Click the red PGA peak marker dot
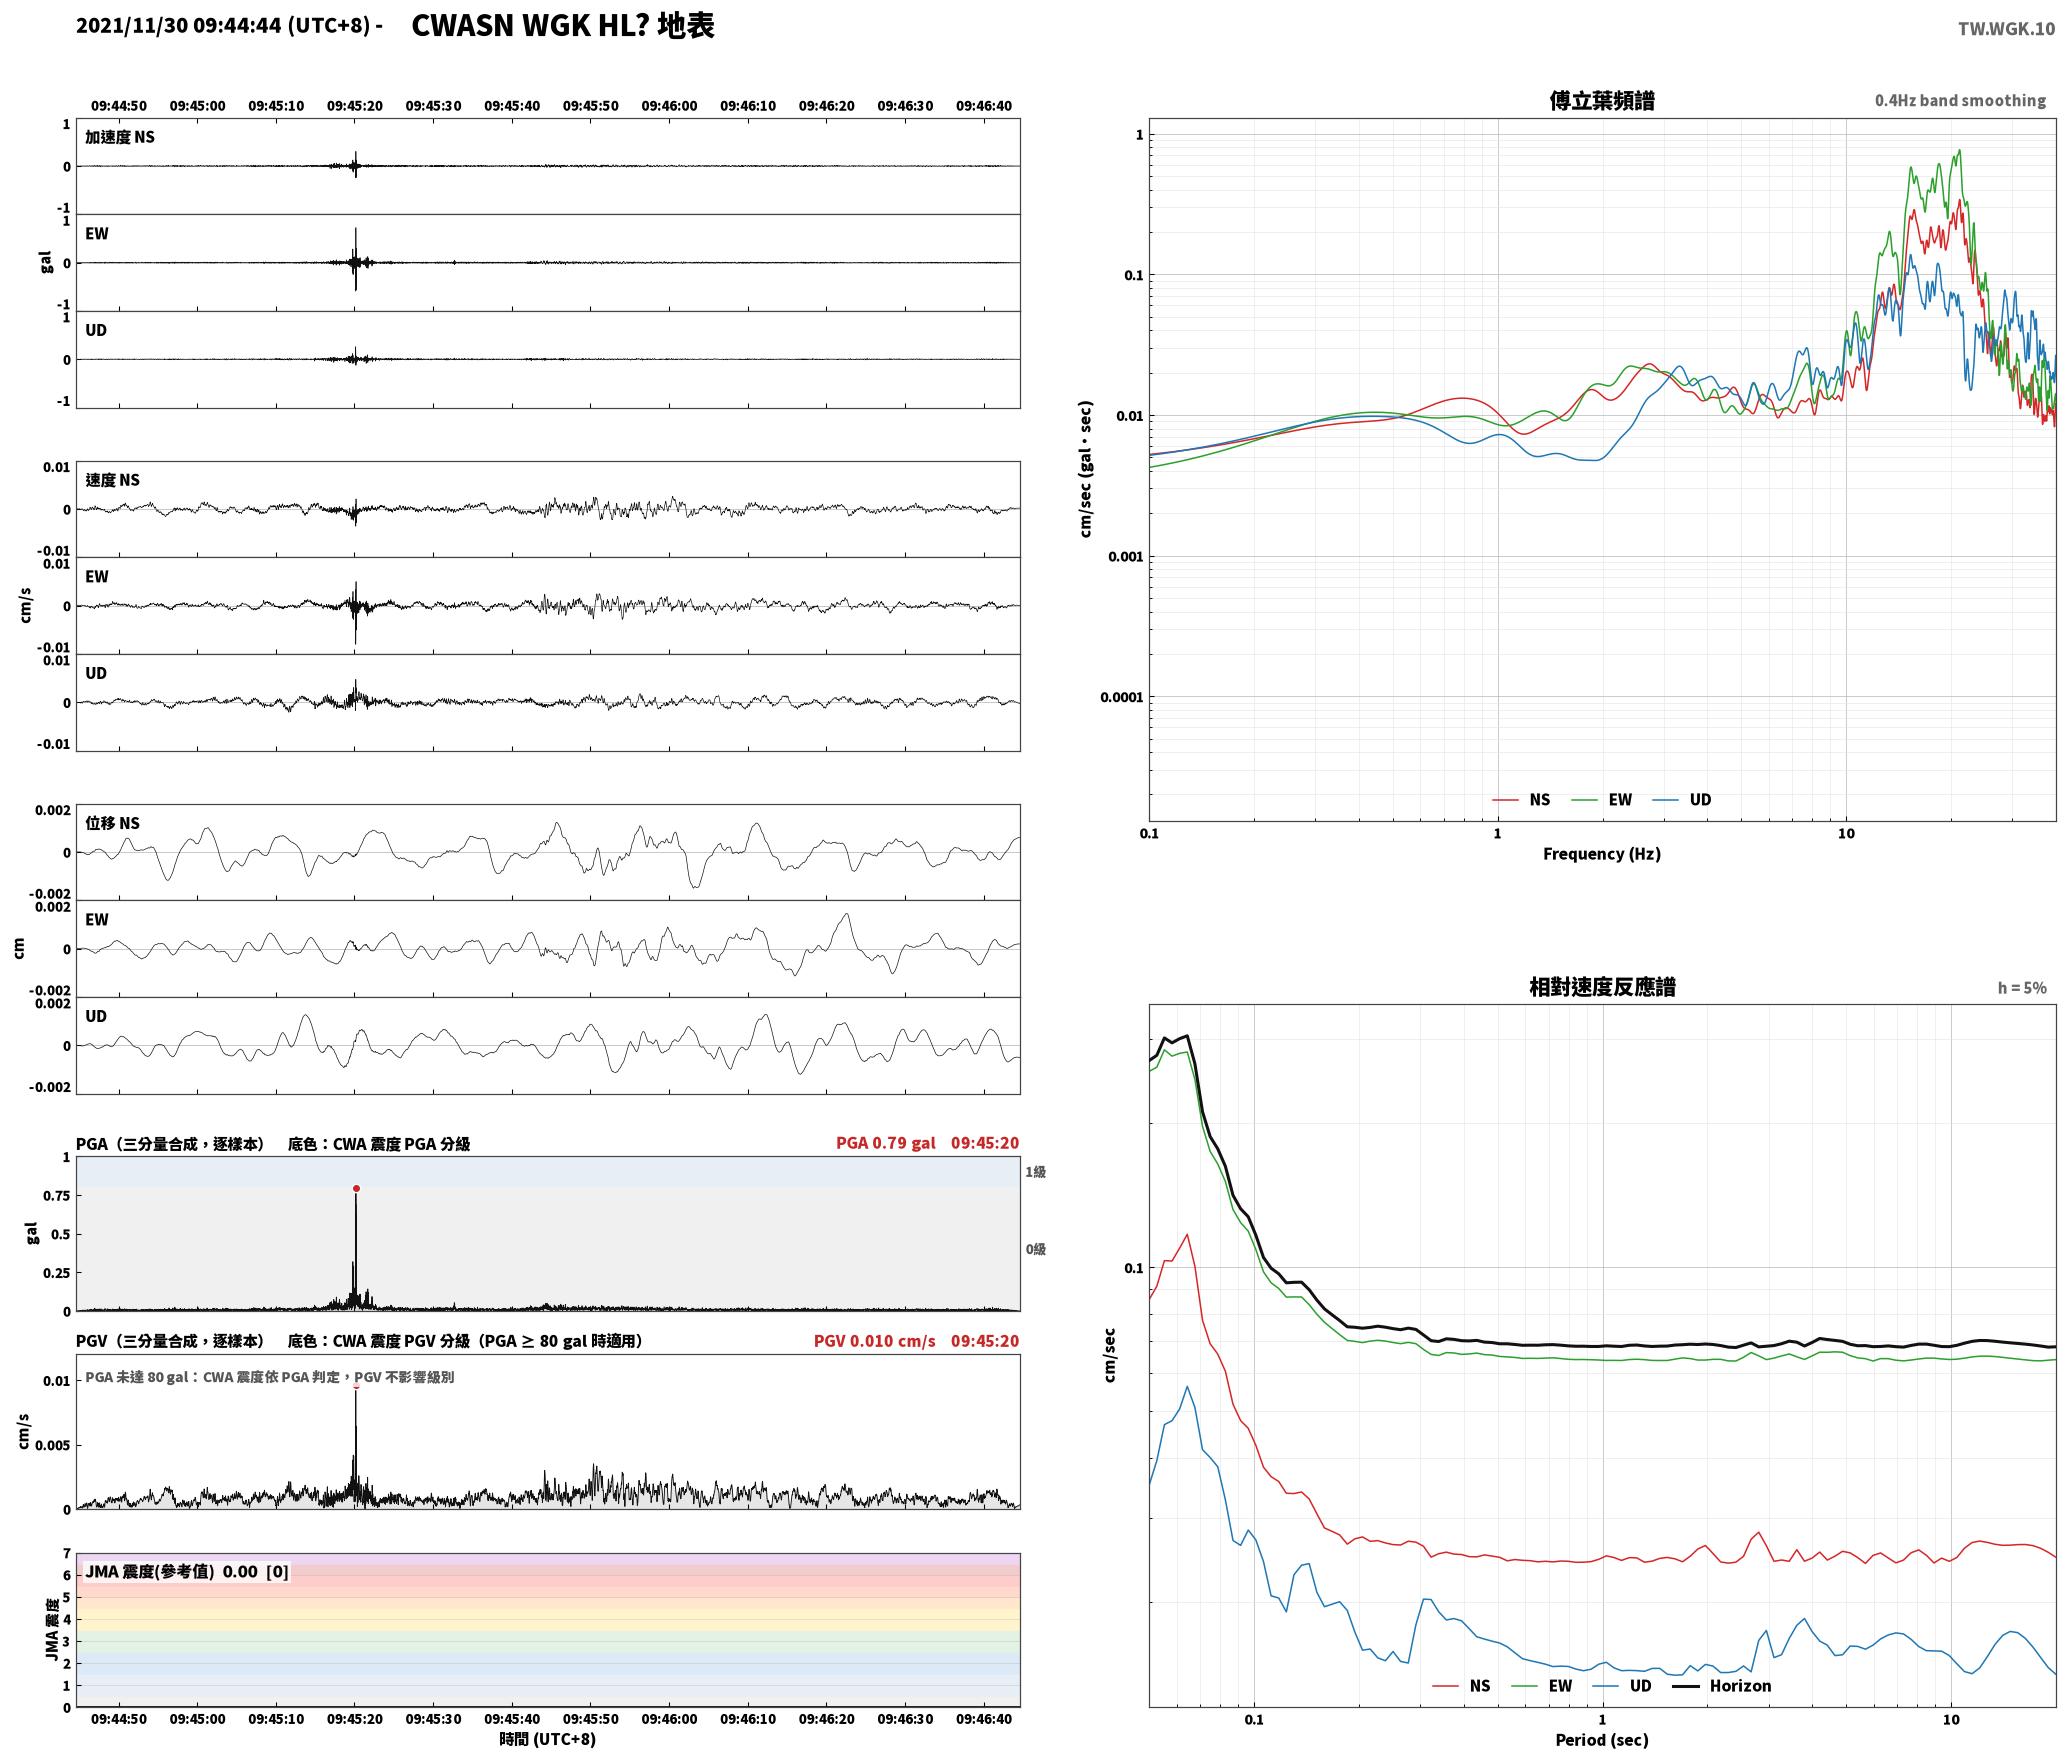Image resolution: width=2066 pixels, height=1760 pixels. coord(356,1189)
